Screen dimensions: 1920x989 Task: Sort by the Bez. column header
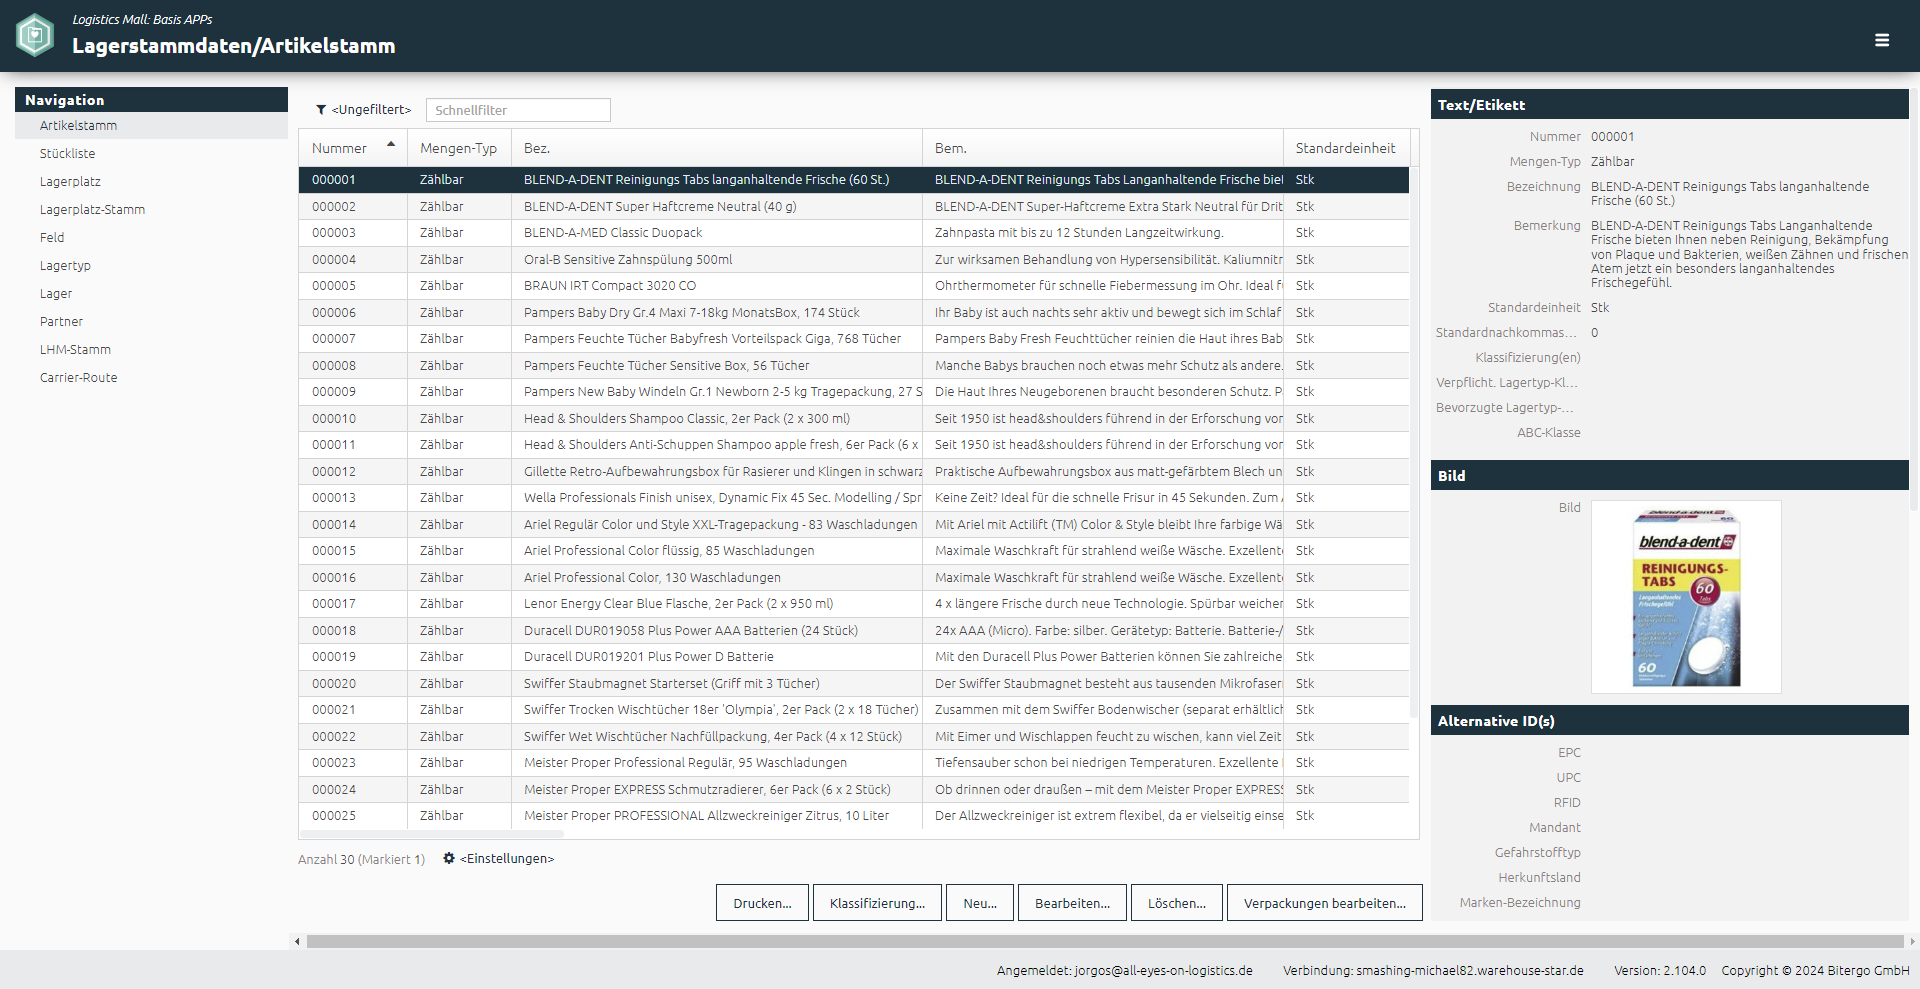(x=716, y=148)
